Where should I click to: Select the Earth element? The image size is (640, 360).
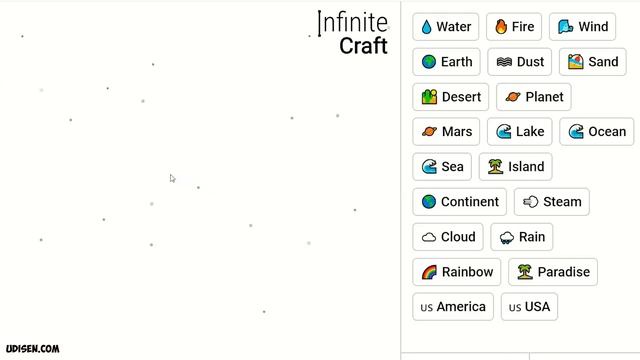(x=447, y=62)
